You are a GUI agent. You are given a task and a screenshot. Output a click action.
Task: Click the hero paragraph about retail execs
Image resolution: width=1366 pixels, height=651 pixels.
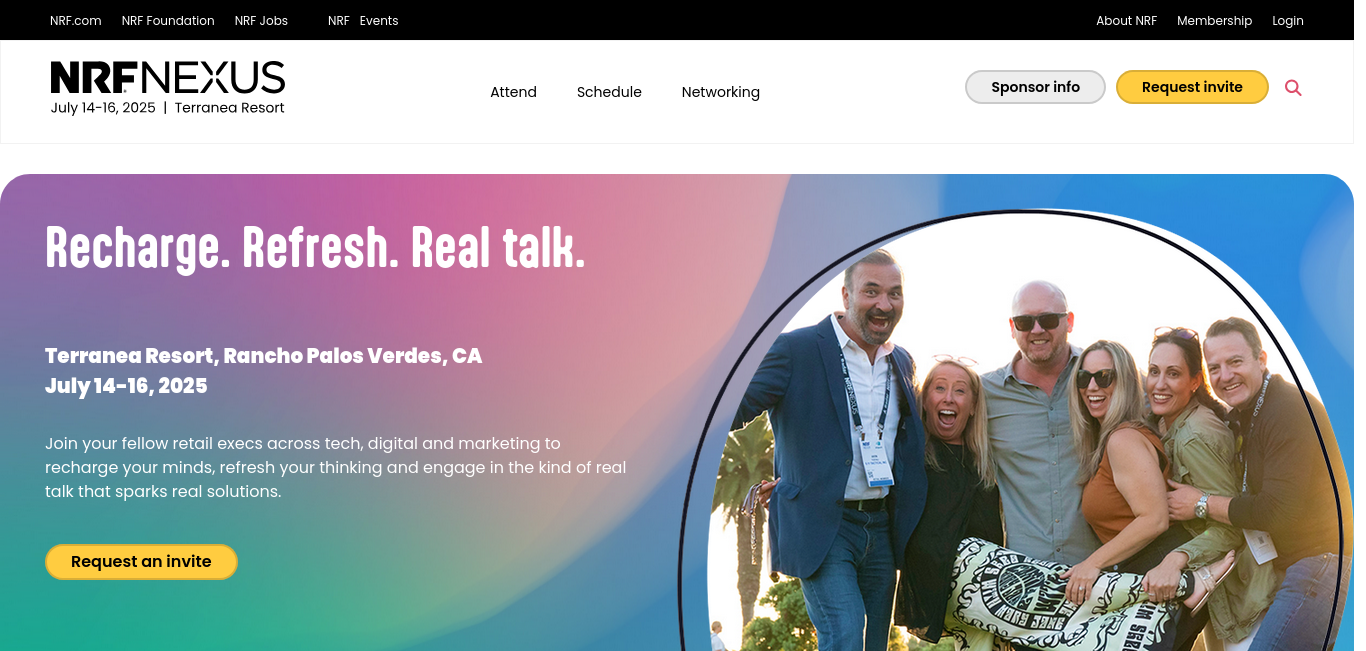point(336,467)
